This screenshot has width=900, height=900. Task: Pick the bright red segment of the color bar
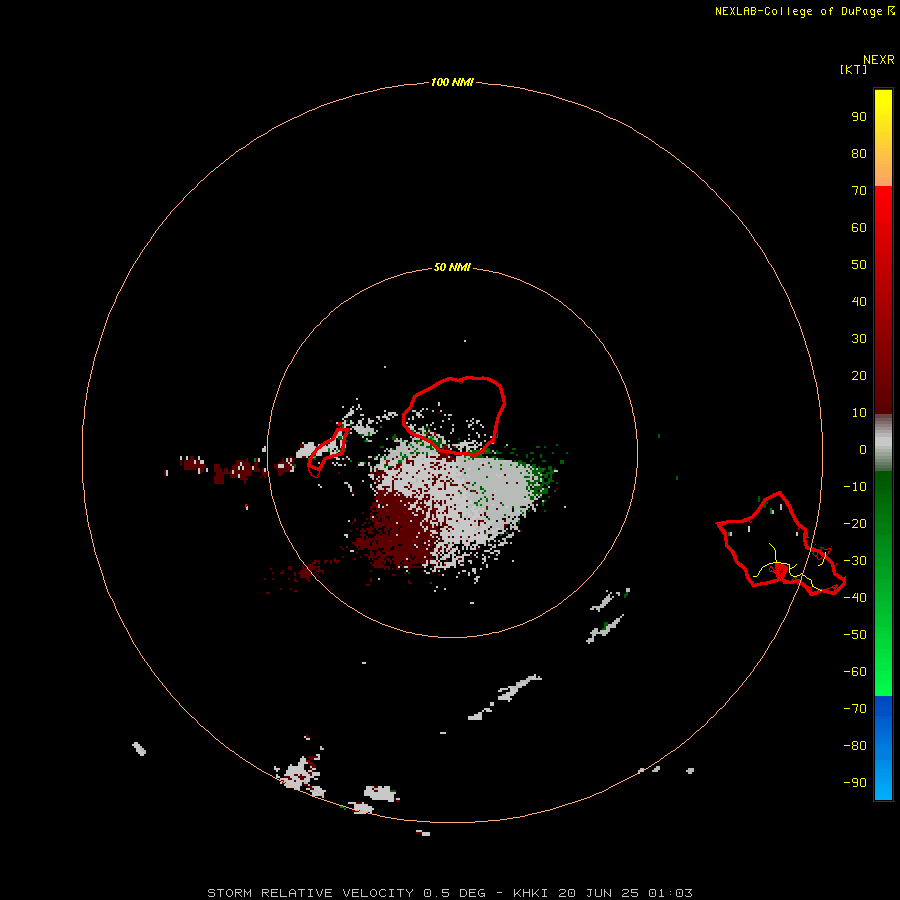883,300
